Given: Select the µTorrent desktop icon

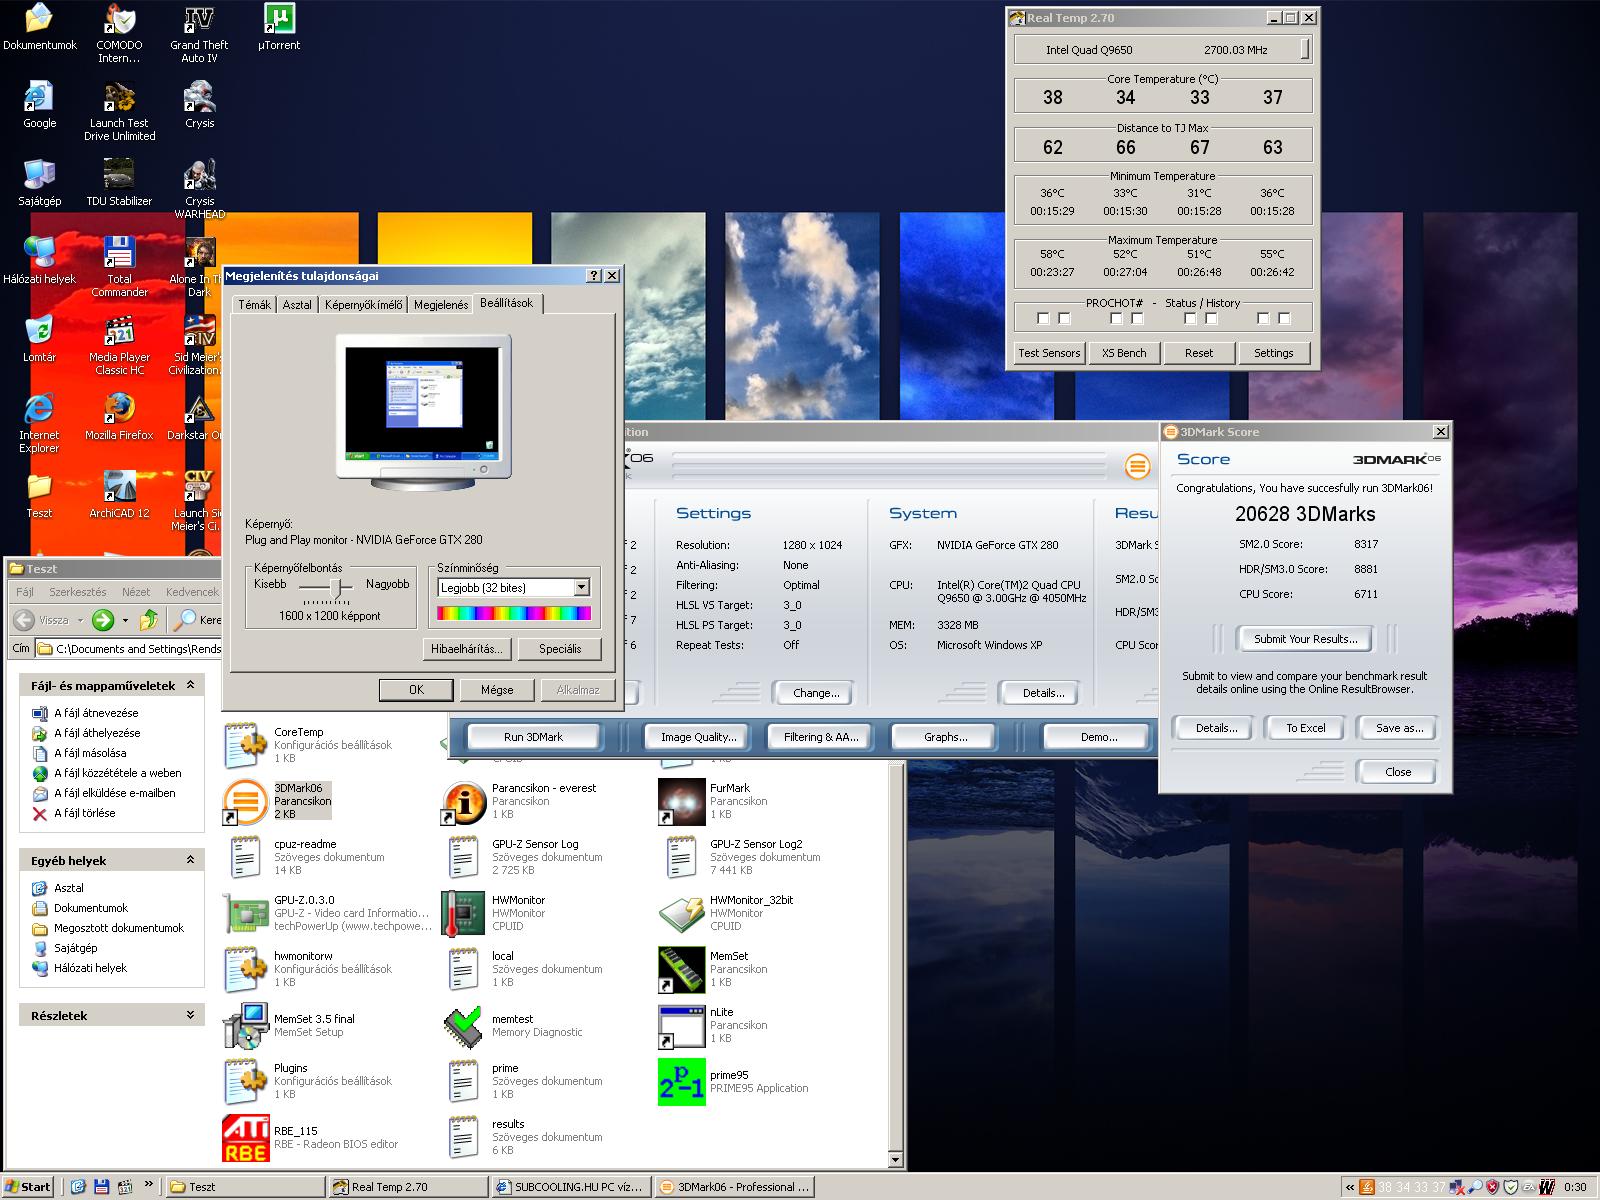Looking at the screenshot, I should coord(279,20).
